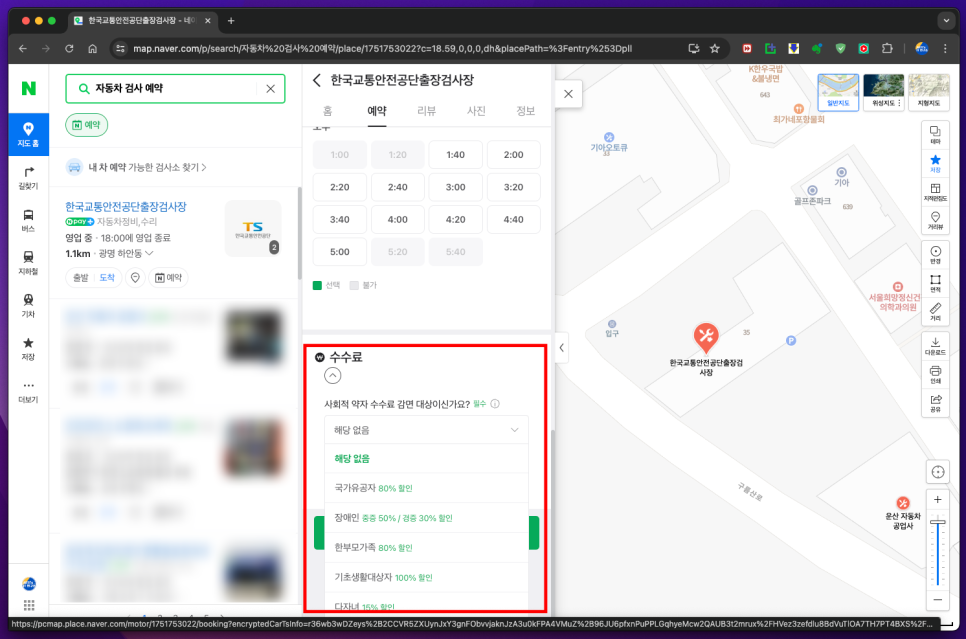
Task: Open Naver Map home tab in sidebar
Action: pos(28,134)
